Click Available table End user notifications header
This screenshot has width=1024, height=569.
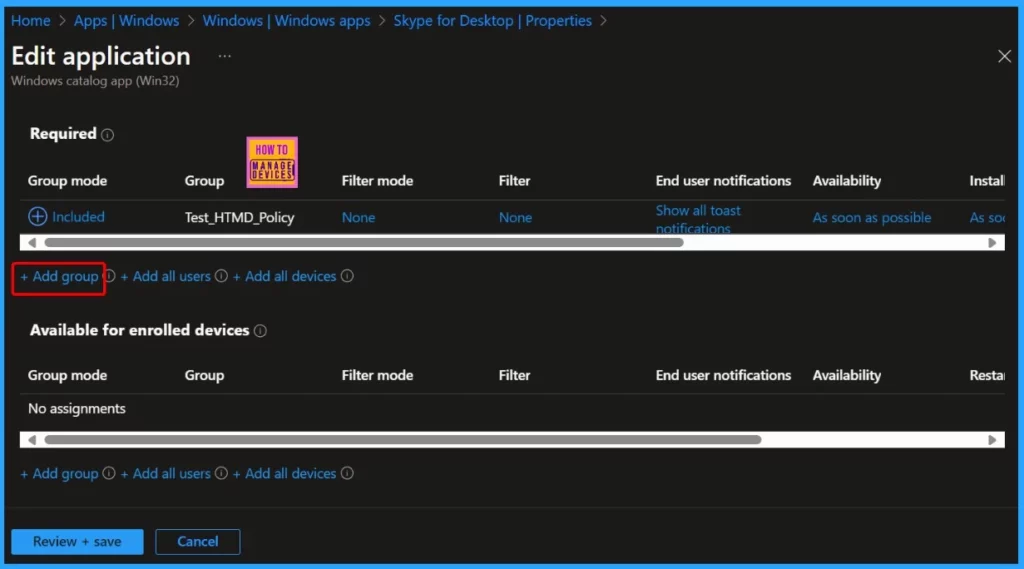tap(723, 376)
